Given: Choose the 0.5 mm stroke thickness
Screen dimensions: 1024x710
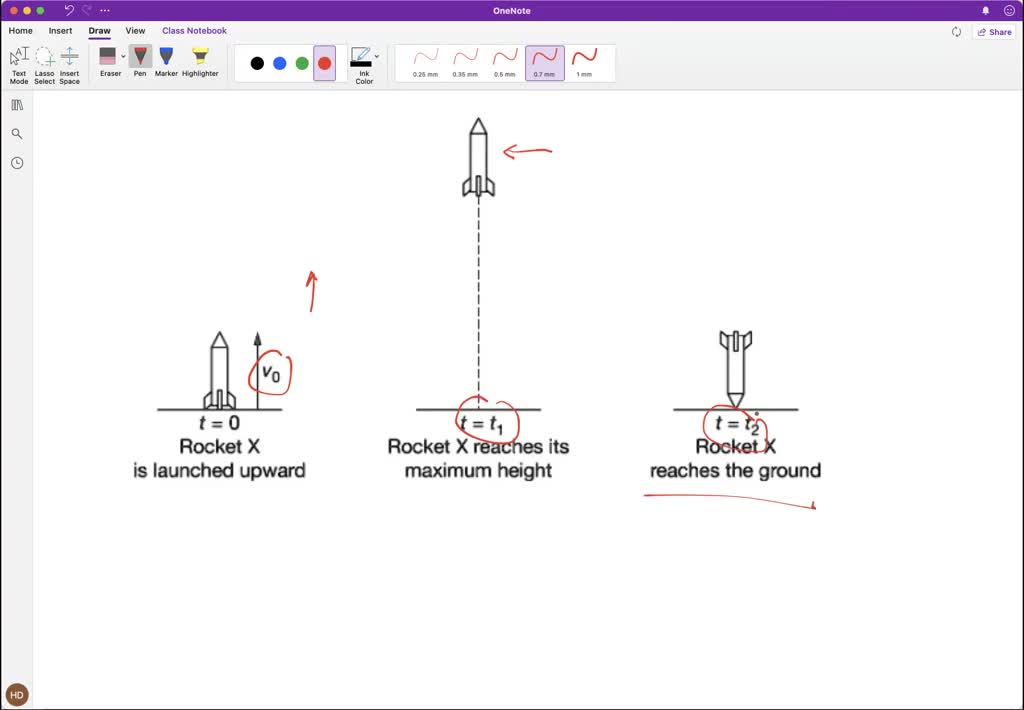Looking at the screenshot, I should tap(505, 60).
